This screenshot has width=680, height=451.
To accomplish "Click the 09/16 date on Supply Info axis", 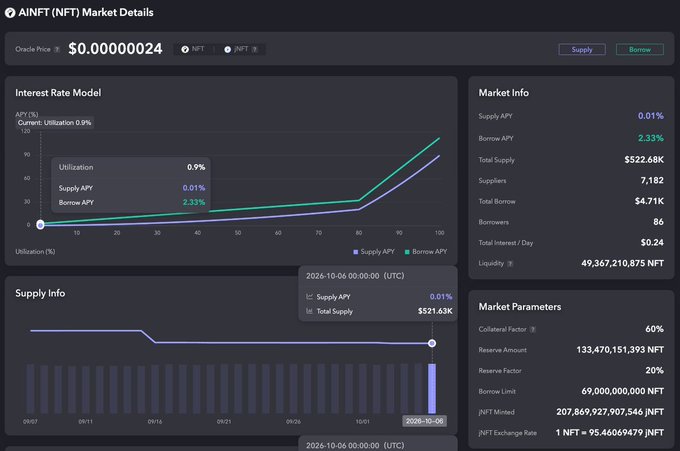I will [x=155, y=422].
